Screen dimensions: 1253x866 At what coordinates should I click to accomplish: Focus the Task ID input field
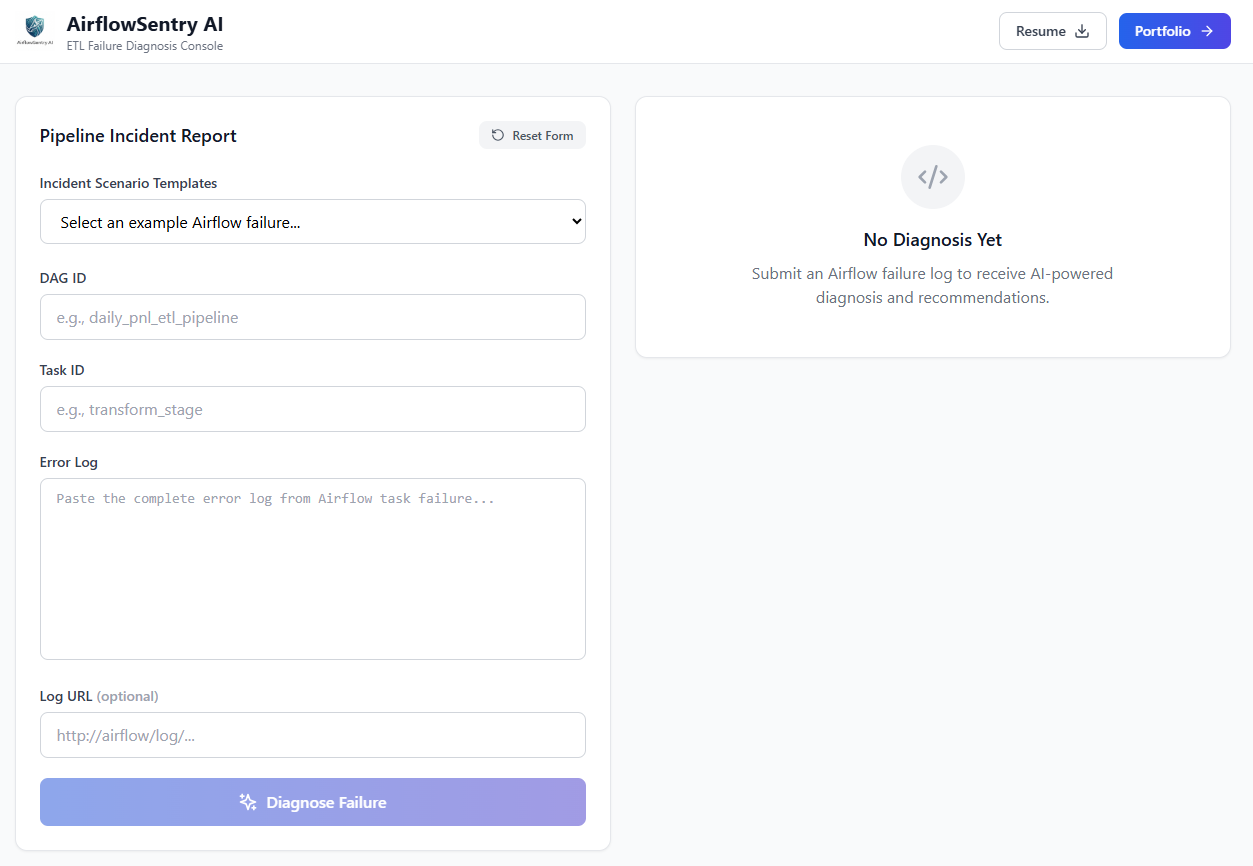point(313,409)
